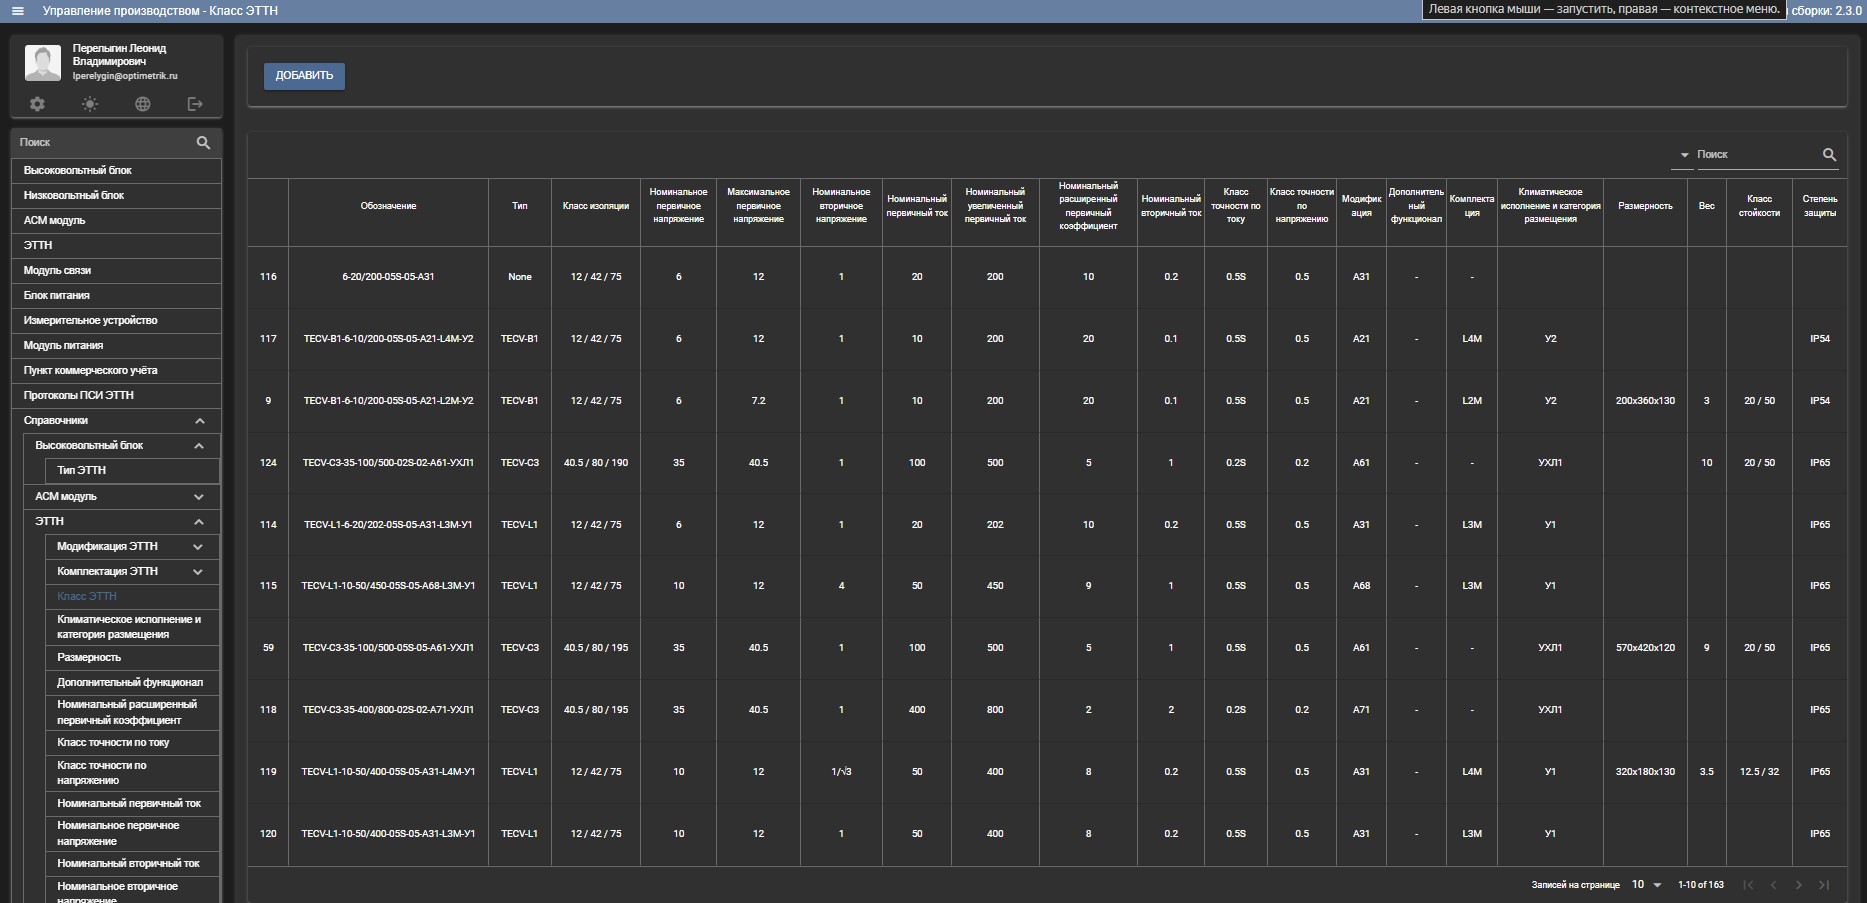The width and height of the screenshot is (1867, 903).
Task: Open settings via the gear icon
Action: point(37,104)
